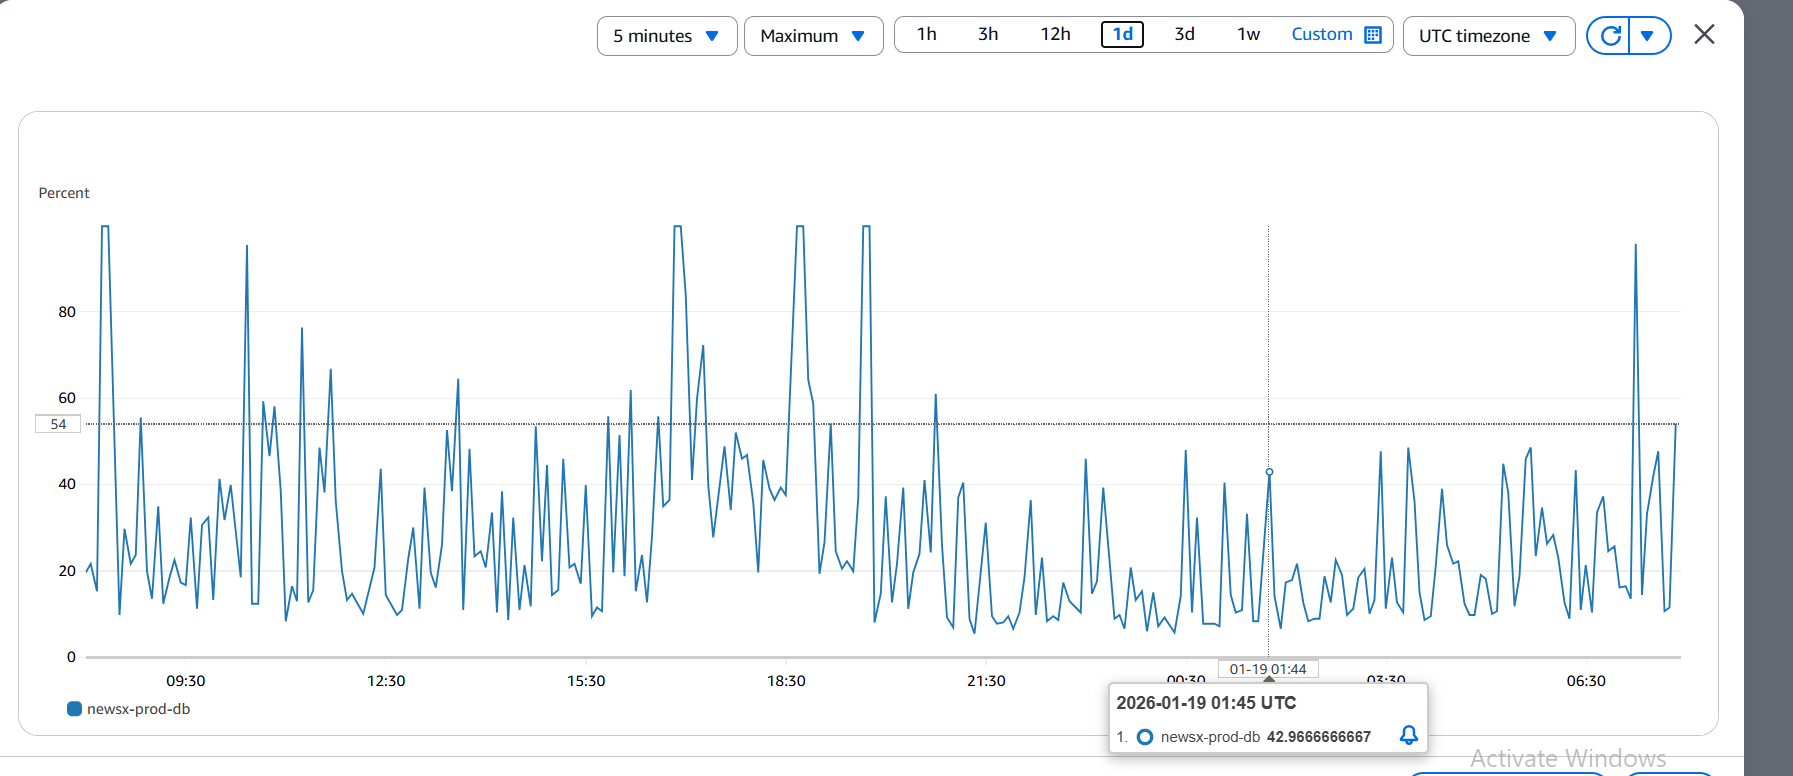Close the graph view with X

pos(1704,35)
